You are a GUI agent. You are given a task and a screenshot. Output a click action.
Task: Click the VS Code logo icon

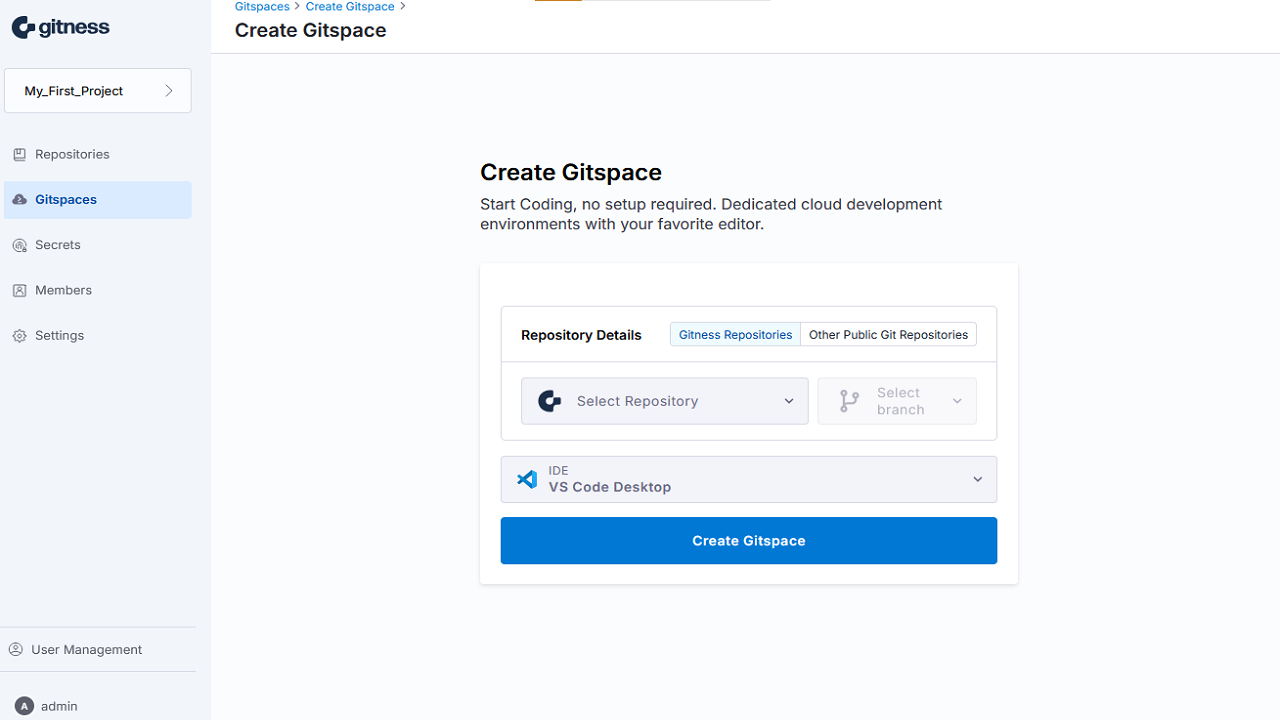click(527, 479)
